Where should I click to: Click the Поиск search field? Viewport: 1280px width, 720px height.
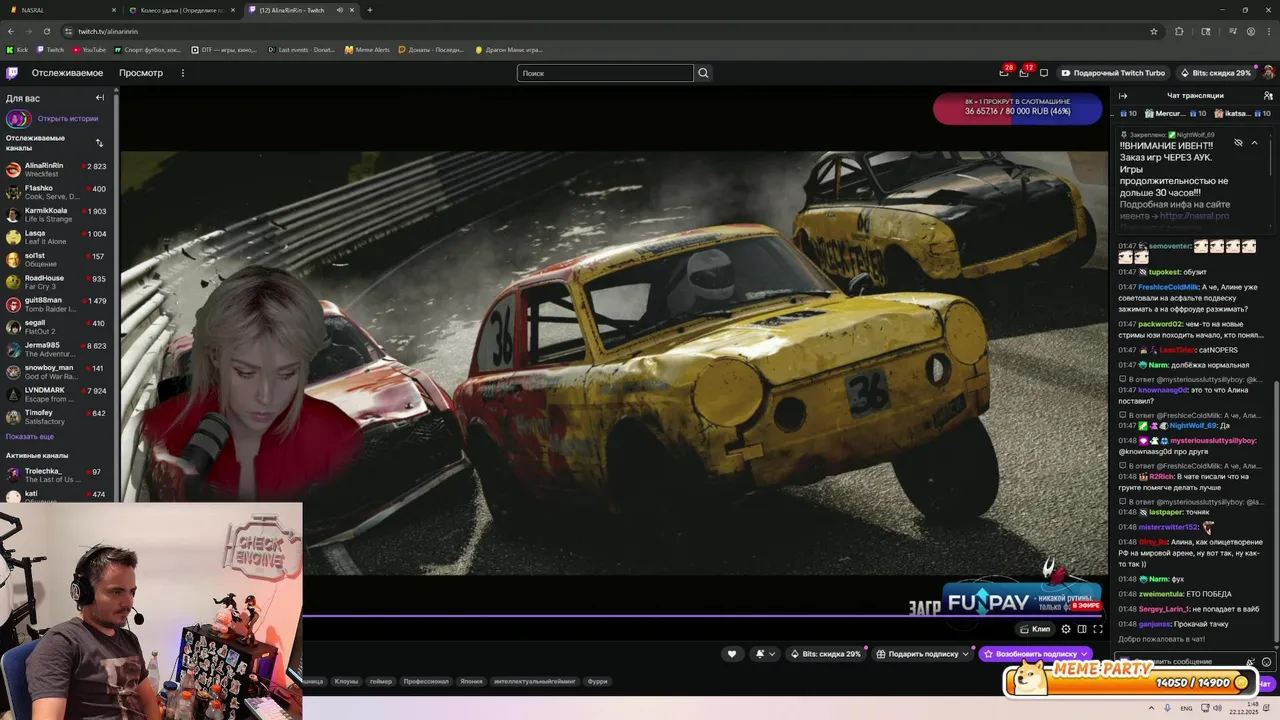click(605, 73)
